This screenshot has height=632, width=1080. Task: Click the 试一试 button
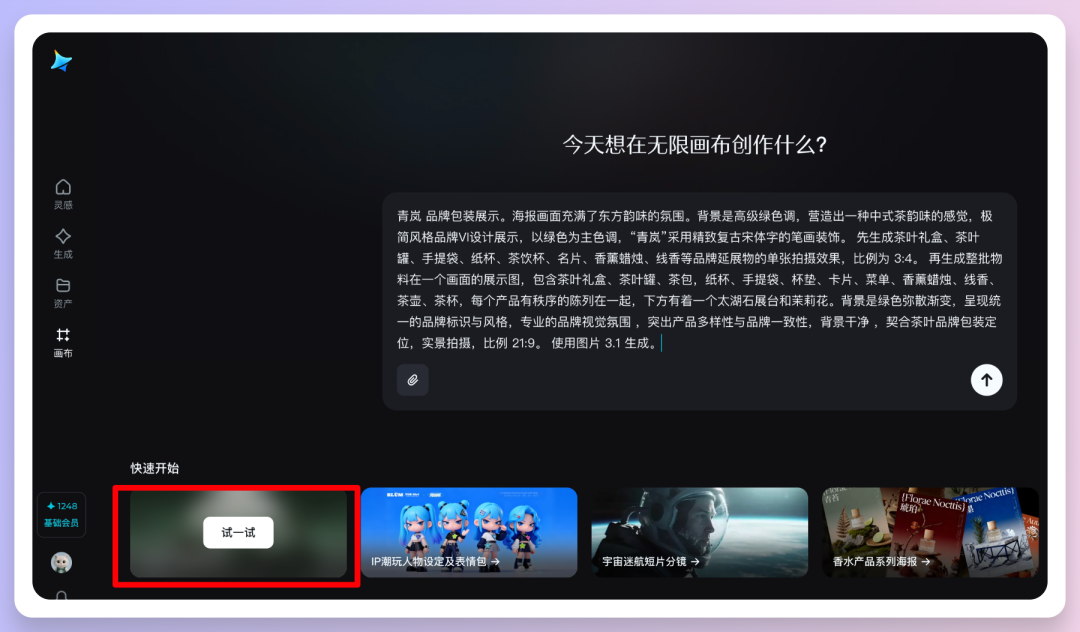point(238,532)
